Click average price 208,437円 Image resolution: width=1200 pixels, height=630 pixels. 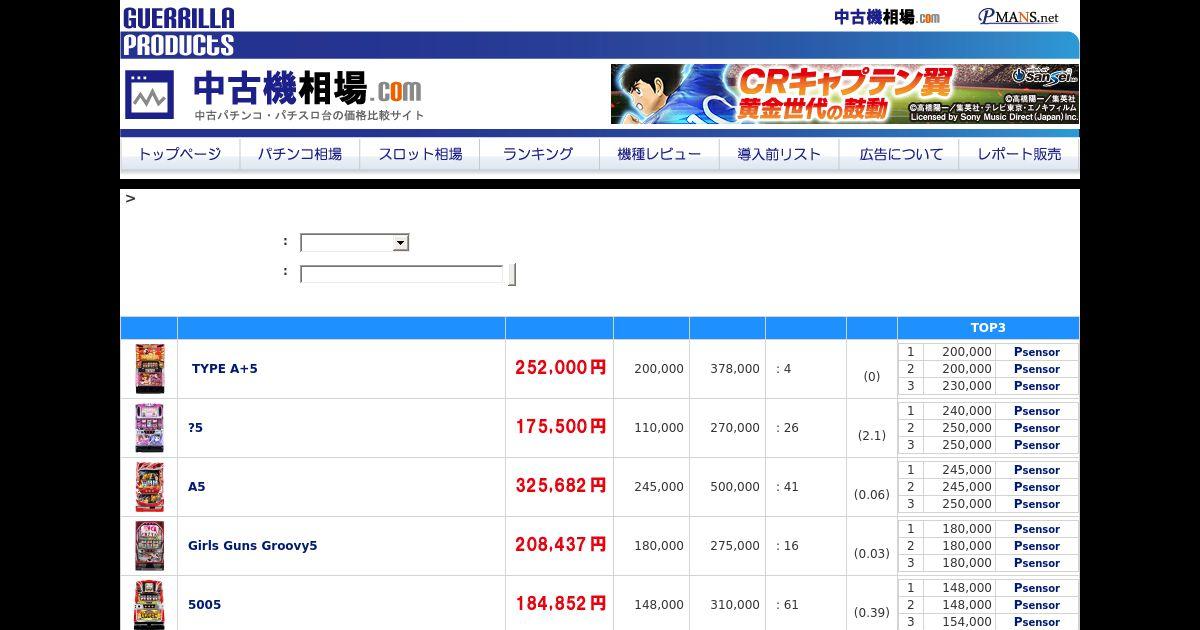pos(561,545)
